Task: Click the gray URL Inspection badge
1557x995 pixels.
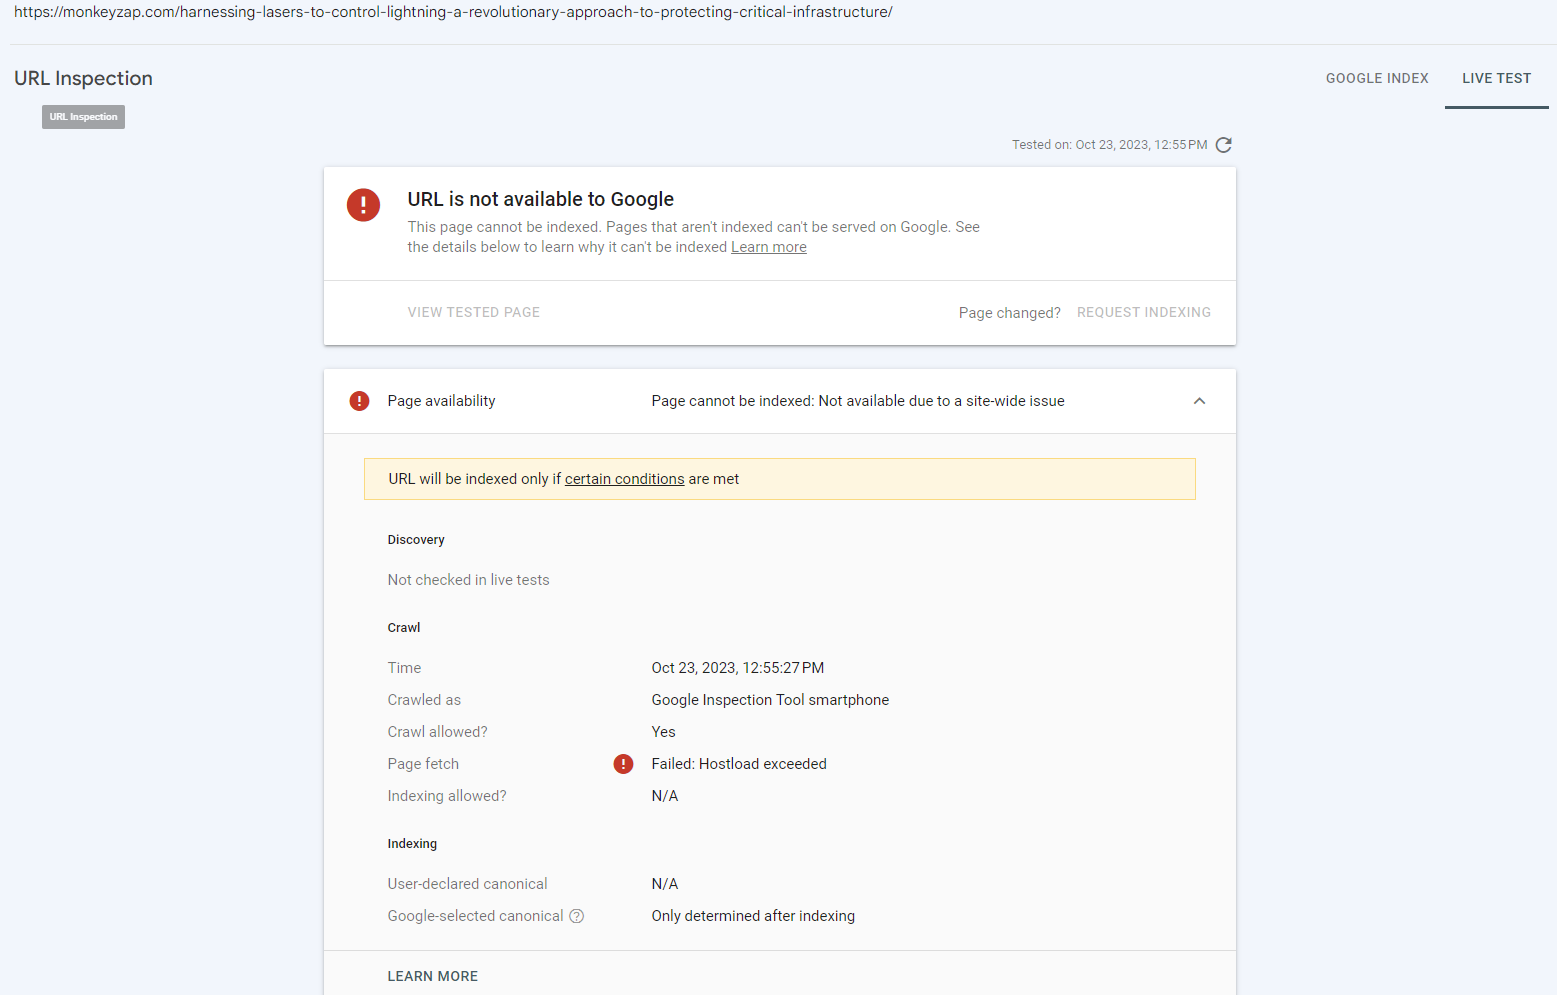Action: coord(83,117)
